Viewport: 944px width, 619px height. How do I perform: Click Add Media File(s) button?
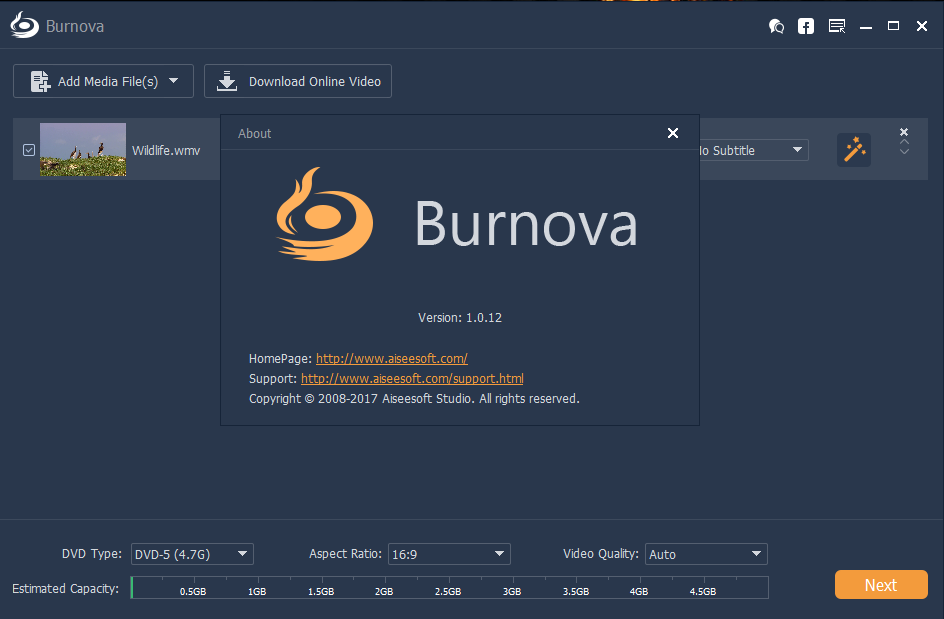(x=103, y=81)
